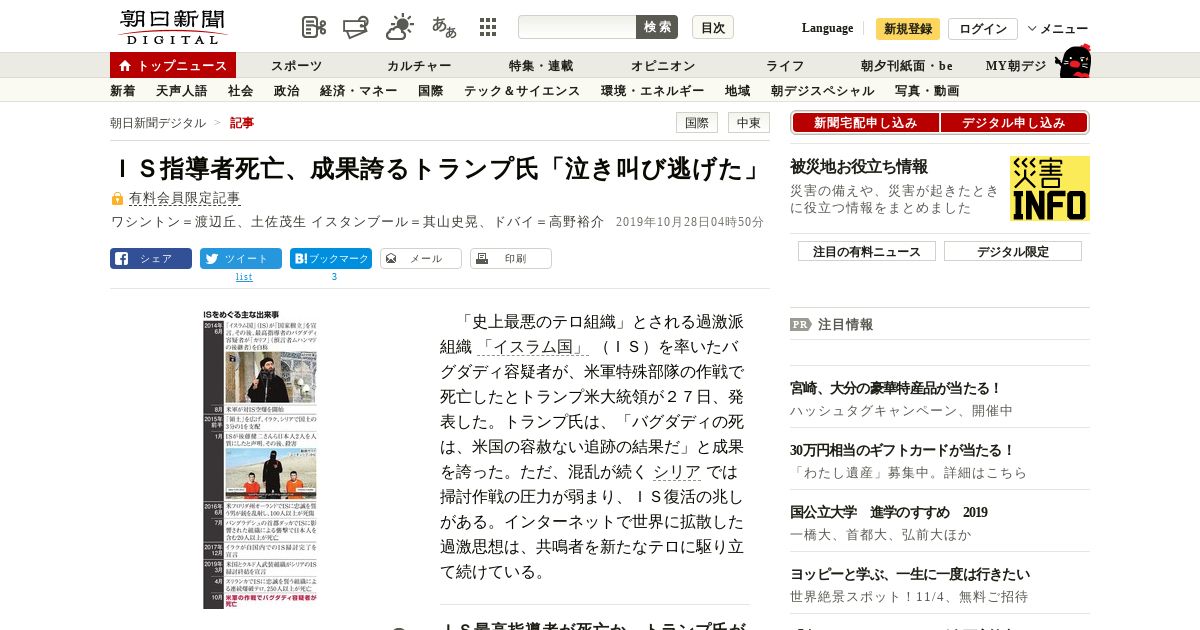Change text size with the ああ icon
The height and width of the screenshot is (630, 1200).
pos(444,27)
